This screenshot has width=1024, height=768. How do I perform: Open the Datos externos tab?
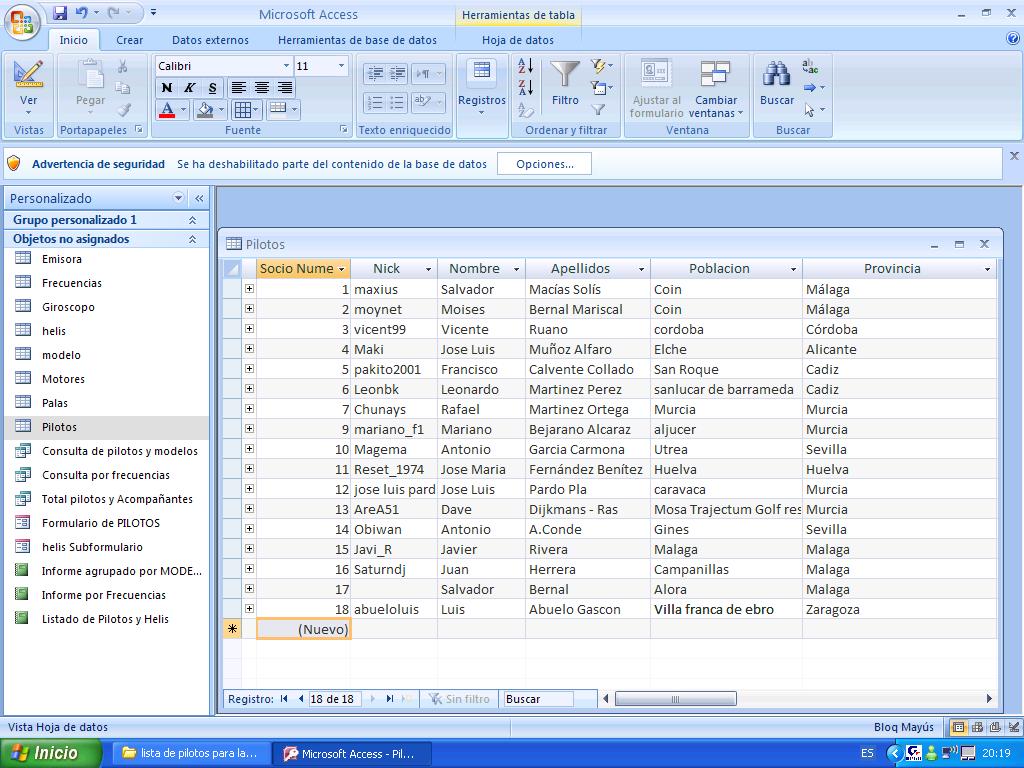tap(210, 40)
